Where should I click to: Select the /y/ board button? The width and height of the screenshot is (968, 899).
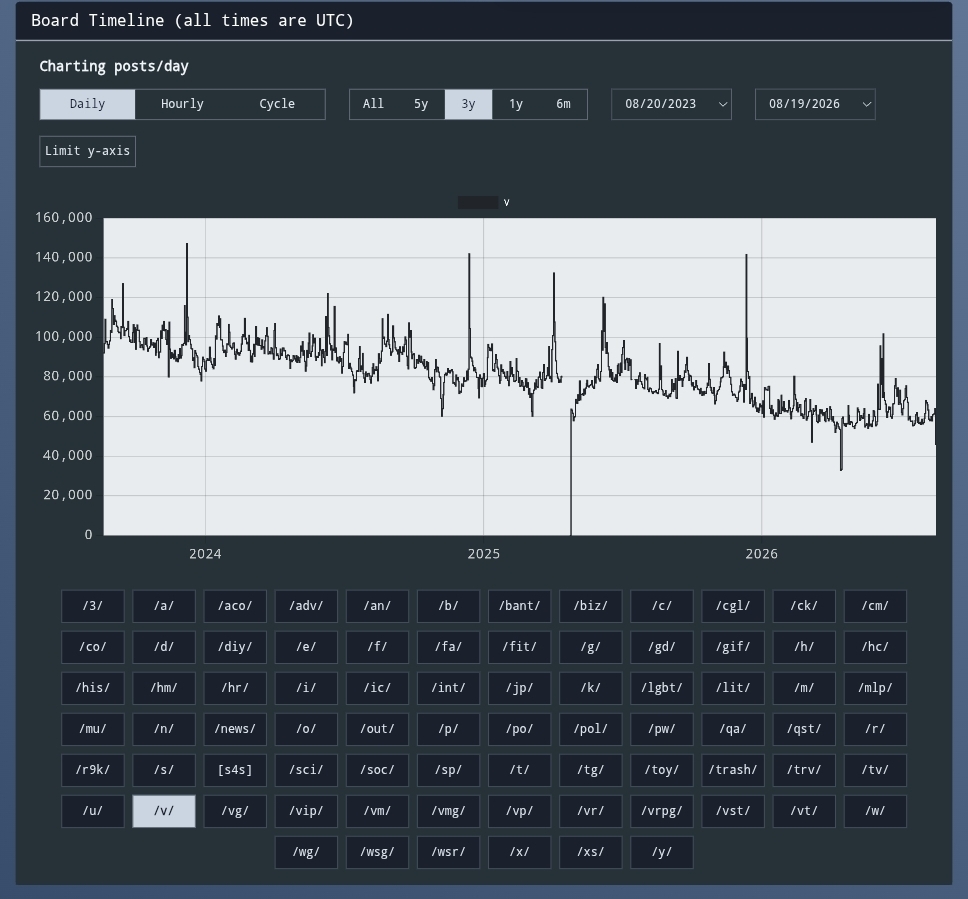[x=662, y=853]
